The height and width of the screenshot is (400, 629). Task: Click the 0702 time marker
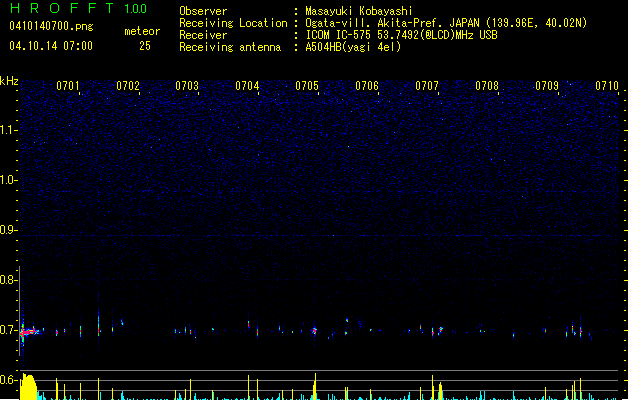point(128,86)
